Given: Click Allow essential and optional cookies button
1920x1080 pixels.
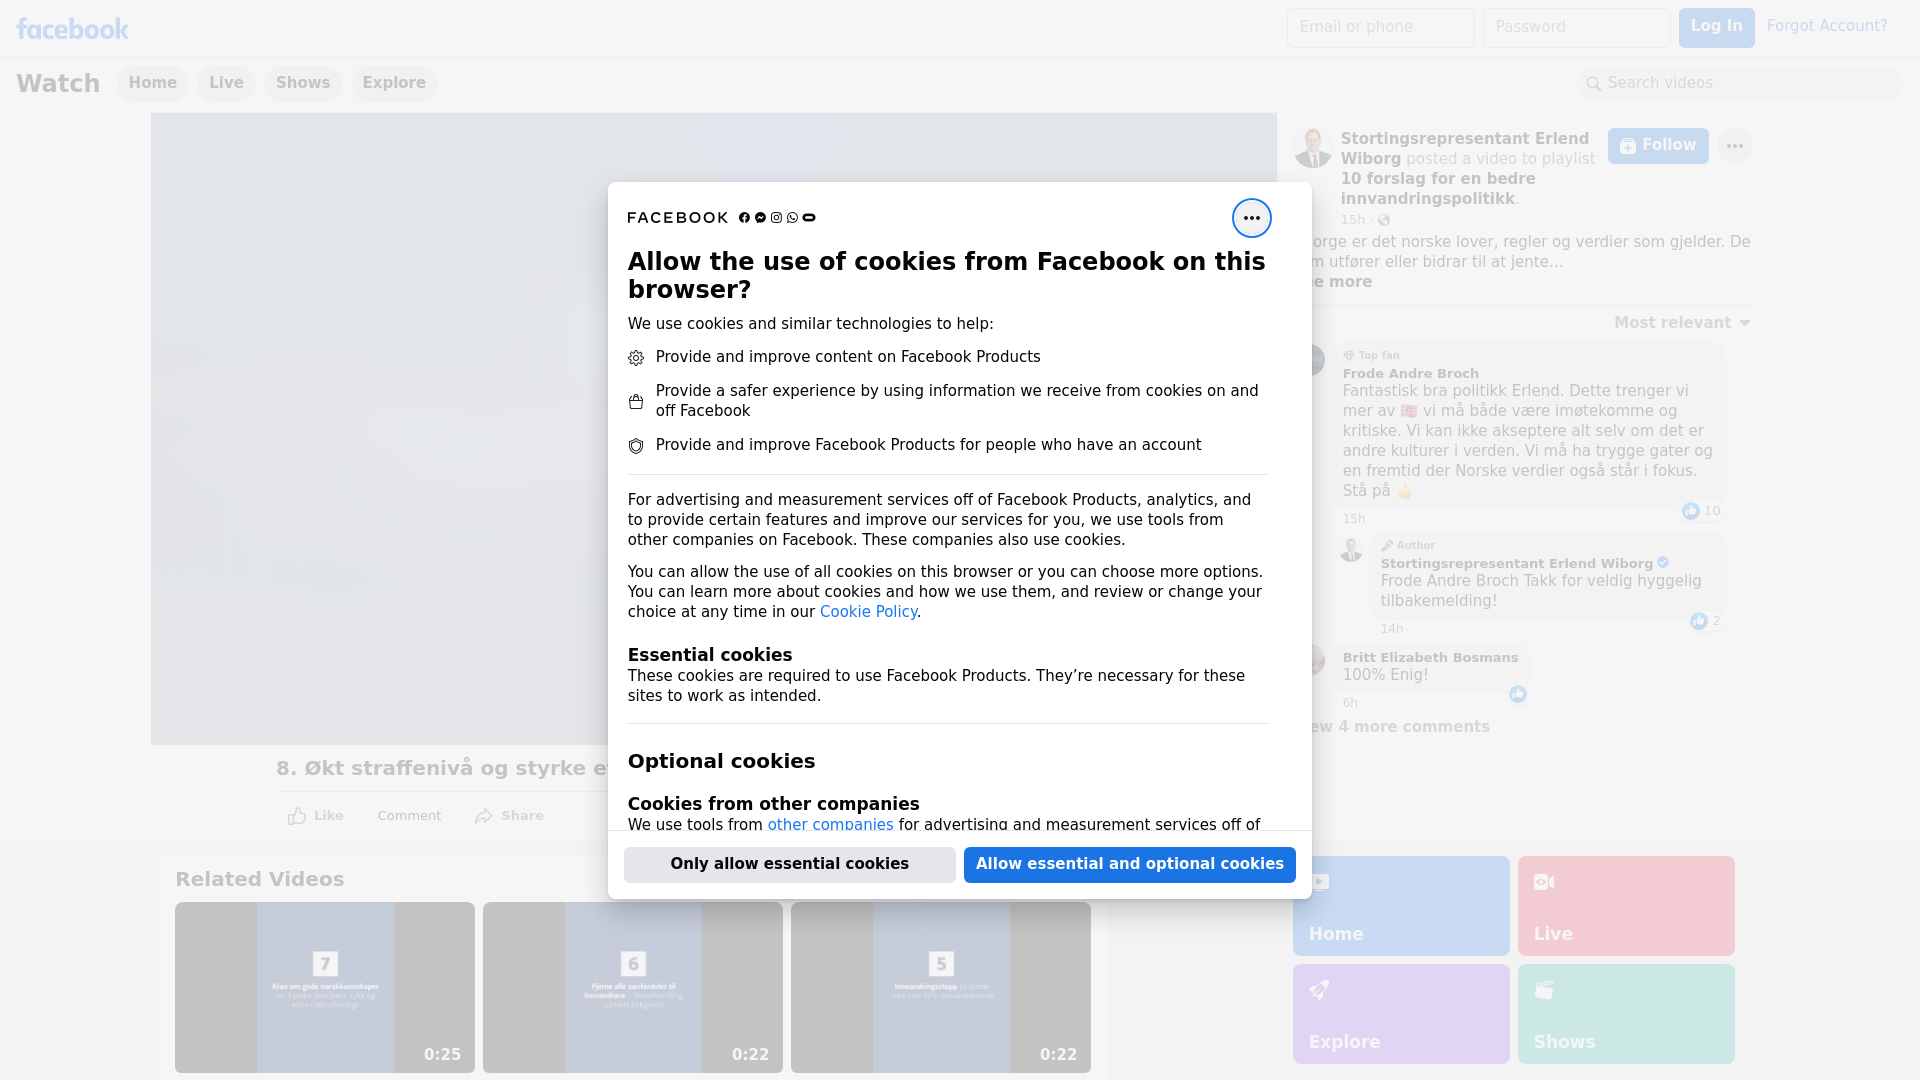Looking at the screenshot, I should coord(1130,865).
